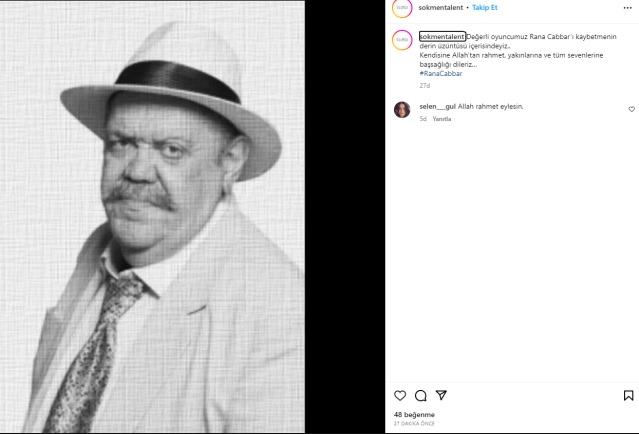639x434 pixels.
Task: Open sokmentalent profile picture in the header
Action: pos(402,8)
